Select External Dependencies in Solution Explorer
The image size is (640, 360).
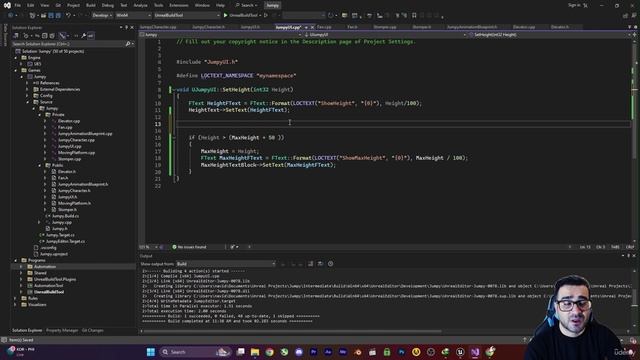[x=60, y=89]
